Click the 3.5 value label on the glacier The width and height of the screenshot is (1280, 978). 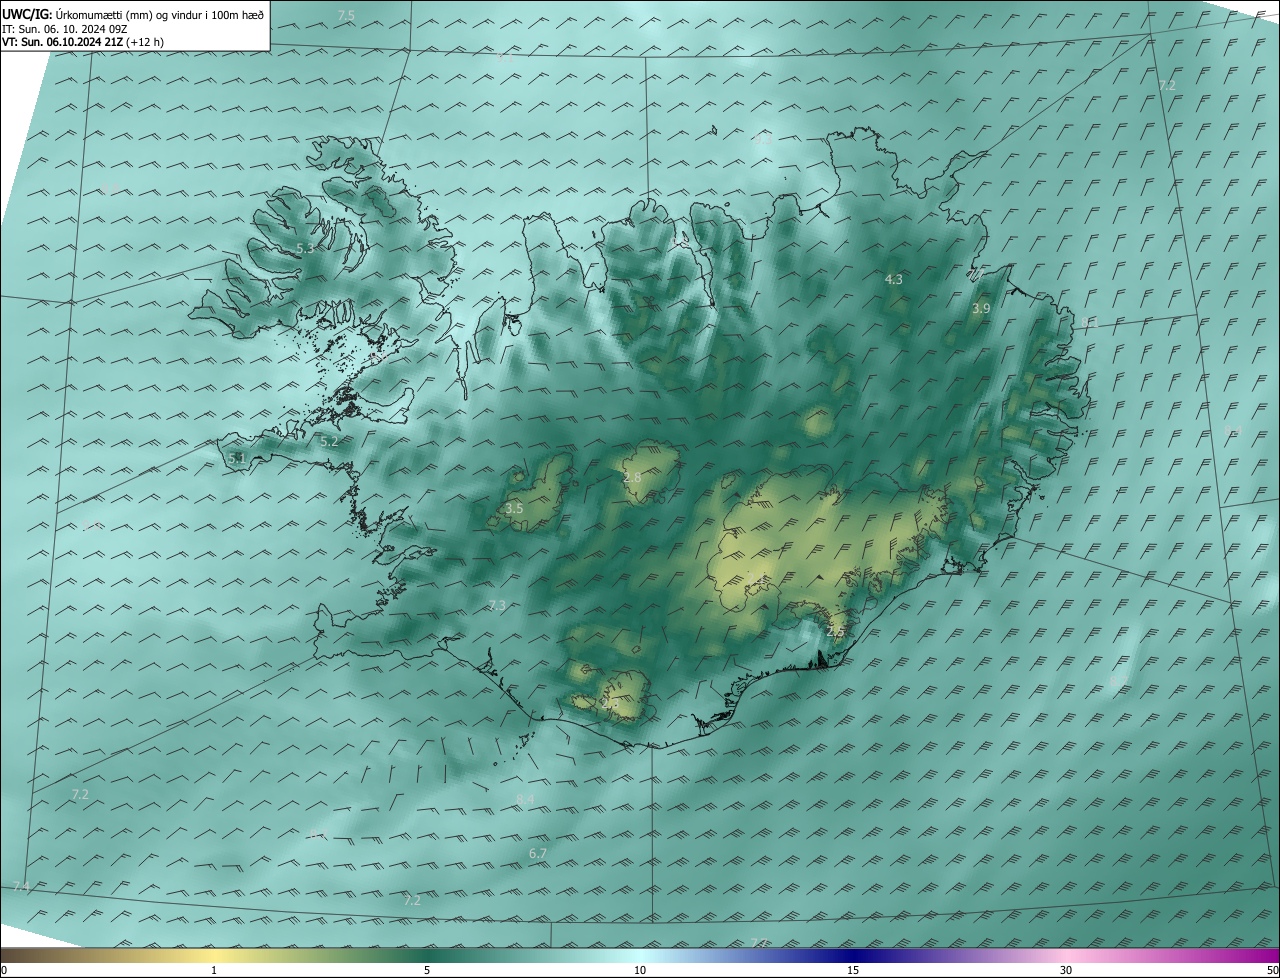[514, 509]
